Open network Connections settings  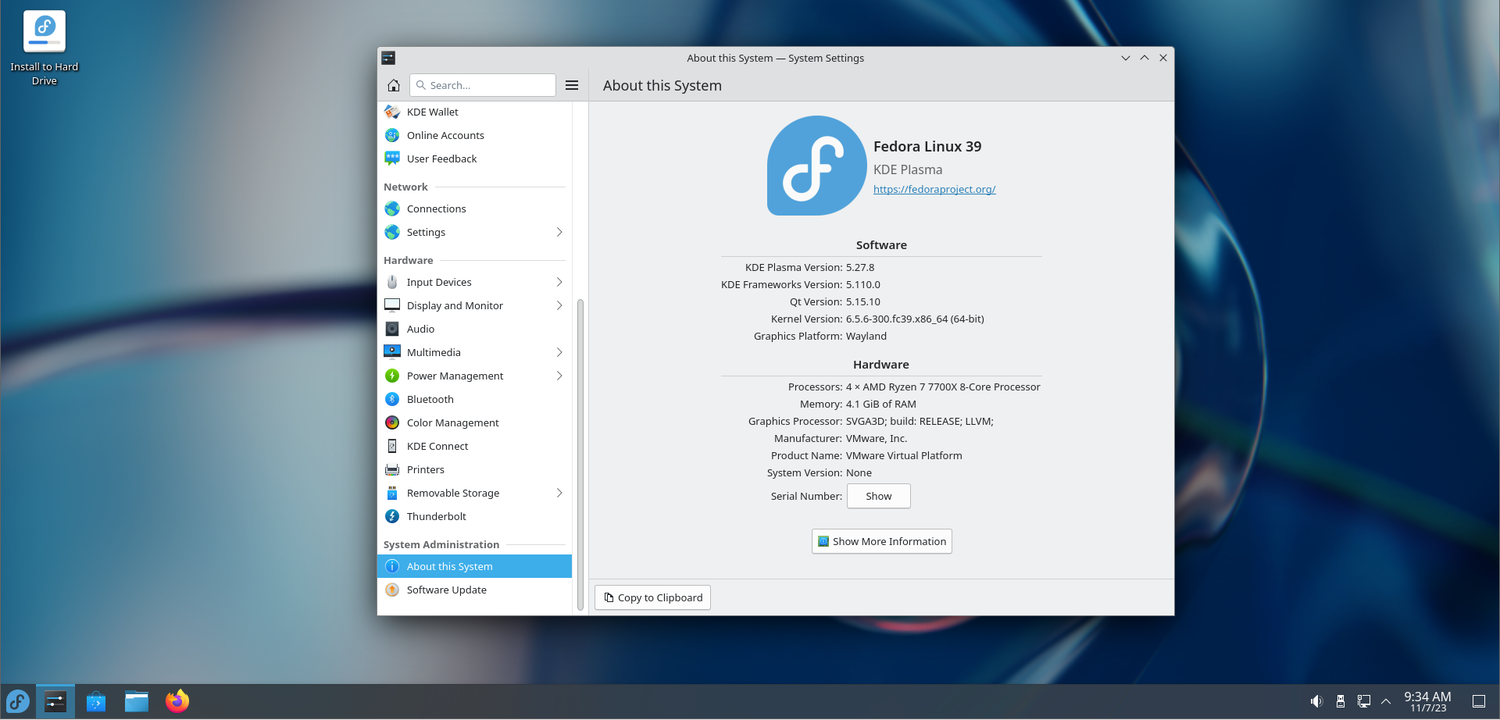474,209
